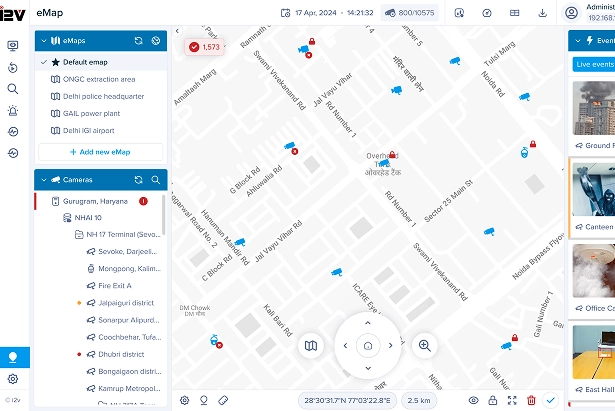This screenshot has height=411, width=615.
Task: Refresh the eMaps panel list
Action: [138, 41]
